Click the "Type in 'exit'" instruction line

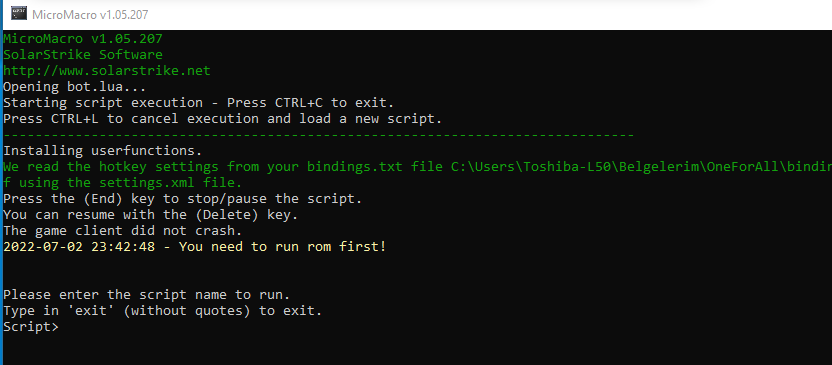162,310
